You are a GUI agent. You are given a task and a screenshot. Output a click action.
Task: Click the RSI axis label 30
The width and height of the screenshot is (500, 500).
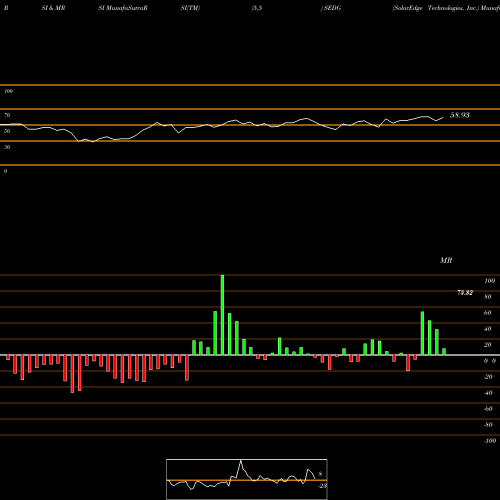[7, 147]
